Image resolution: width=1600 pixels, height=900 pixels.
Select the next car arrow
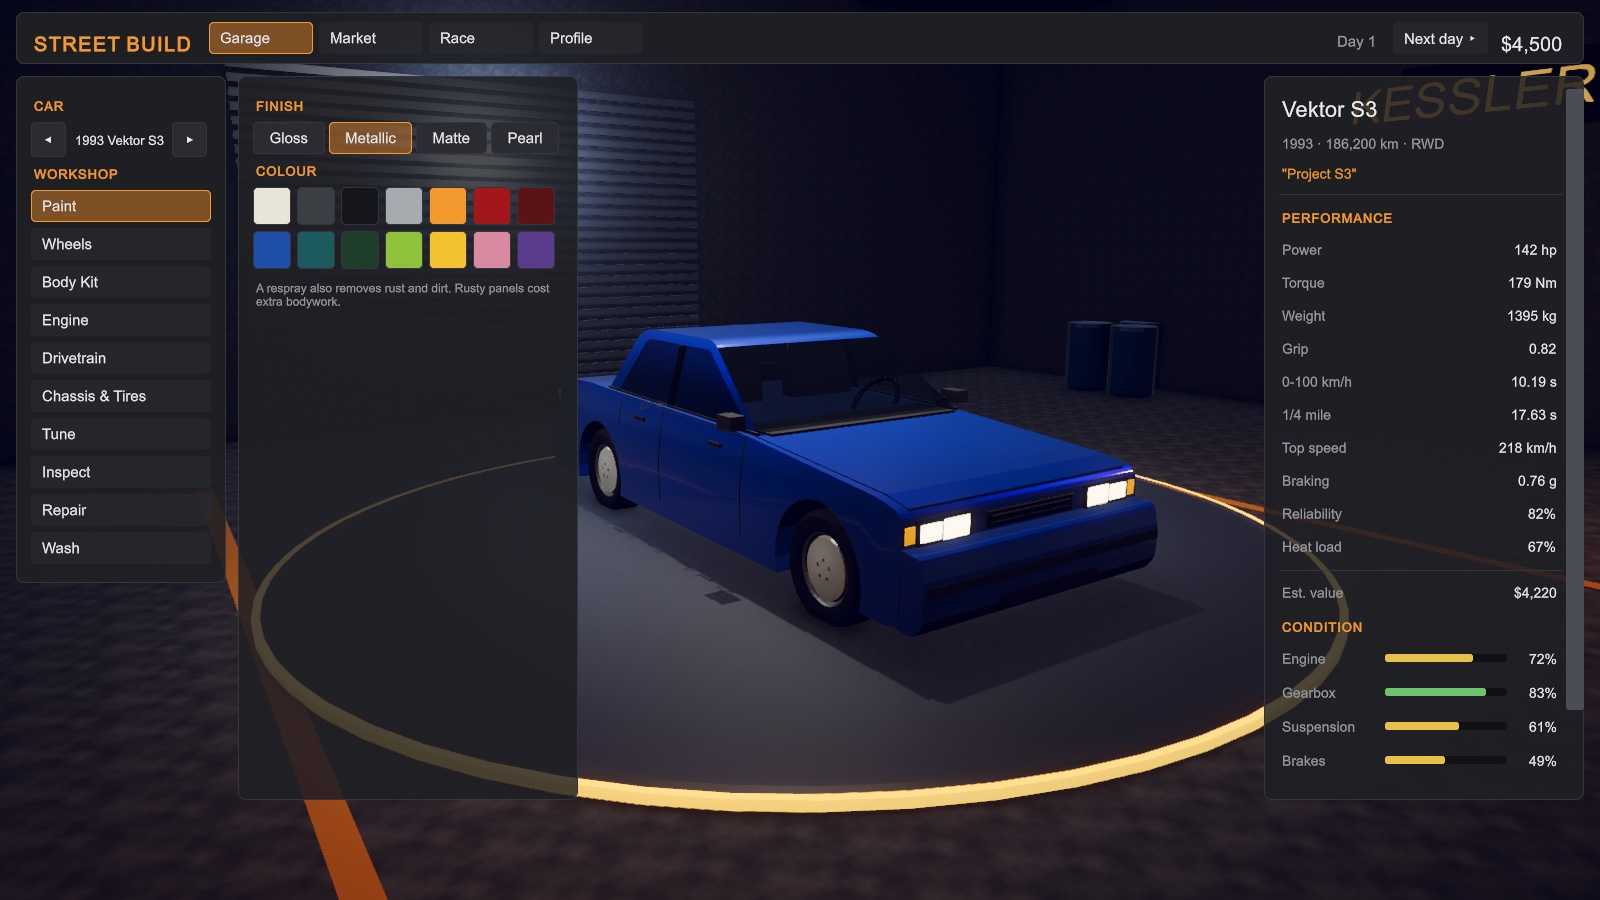coord(189,140)
